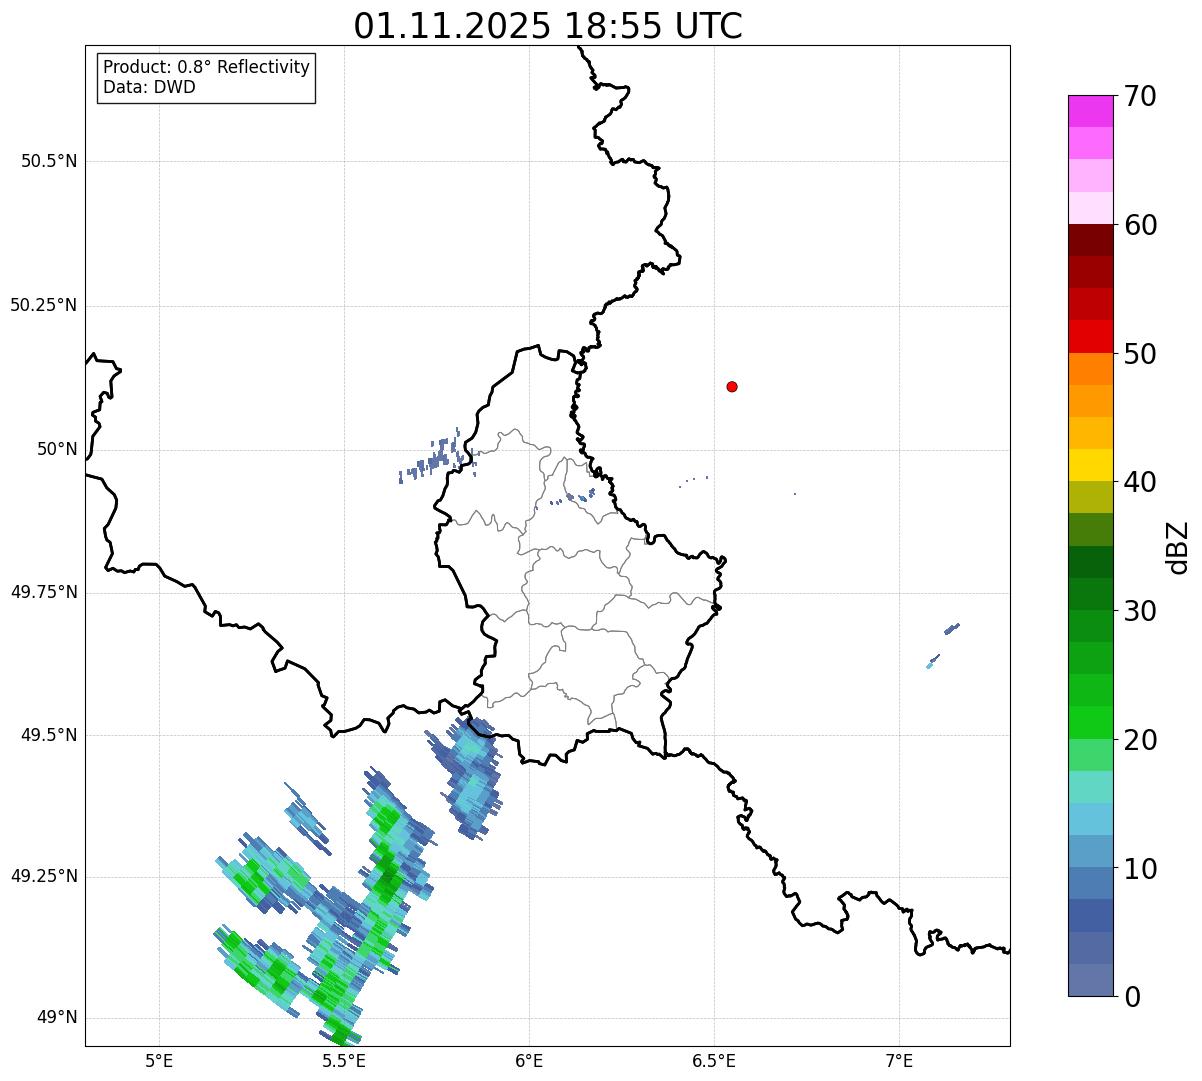Viewport: 1202px width, 1081px height.
Task: Click the "7°E" longitude label
Action: [899, 1060]
